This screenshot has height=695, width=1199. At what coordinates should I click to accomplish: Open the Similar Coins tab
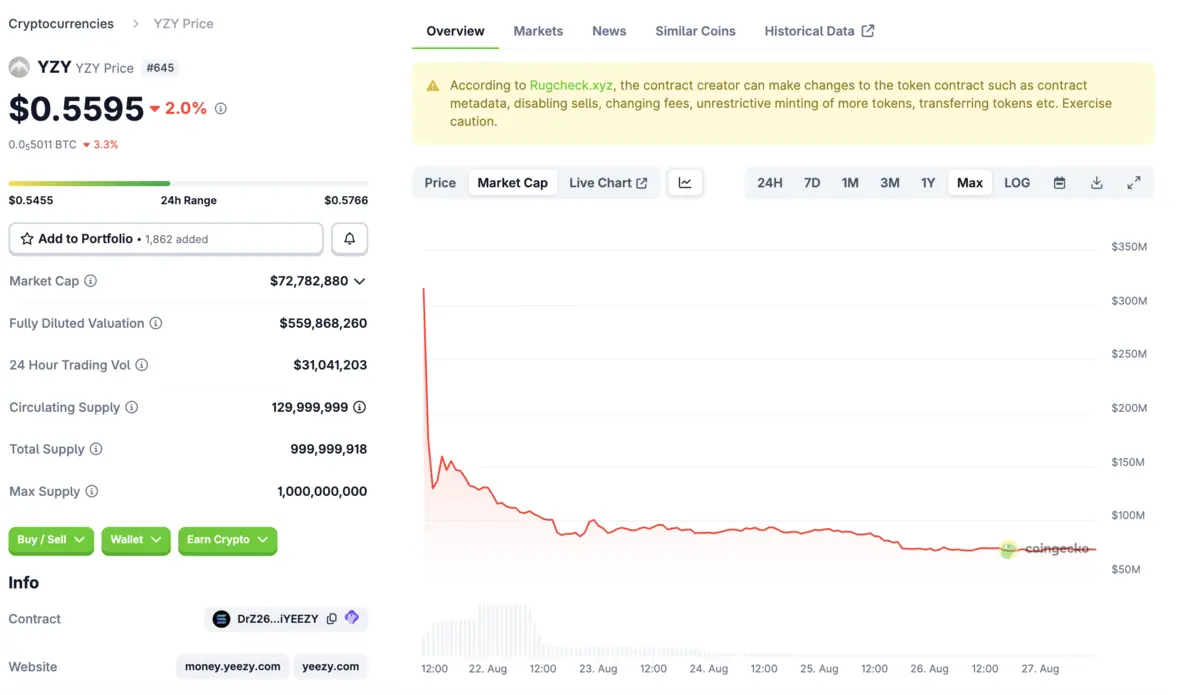point(695,31)
